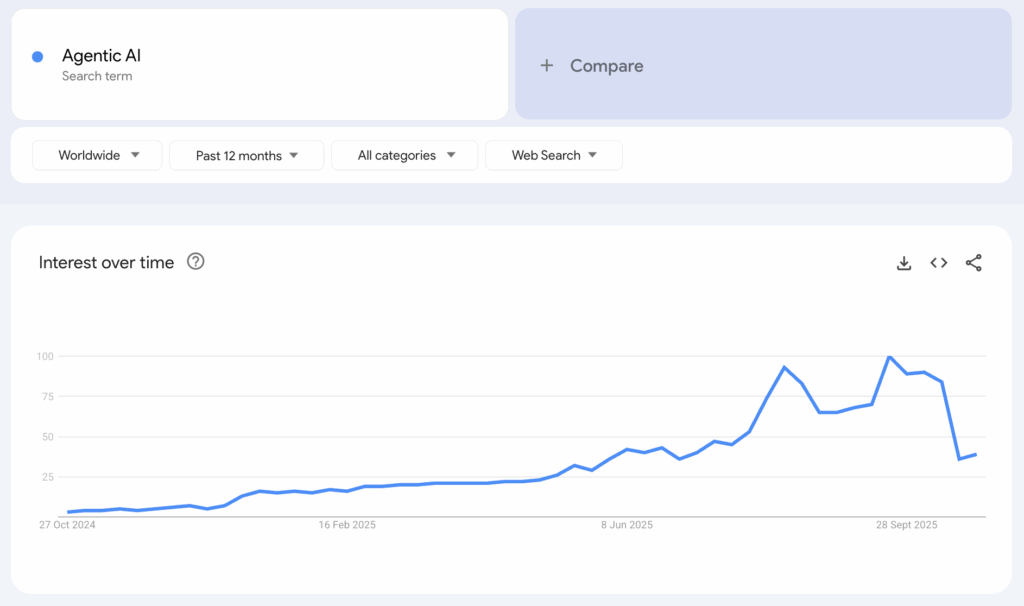Download the Interest over time data

pyautogui.click(x=904, y=263)
